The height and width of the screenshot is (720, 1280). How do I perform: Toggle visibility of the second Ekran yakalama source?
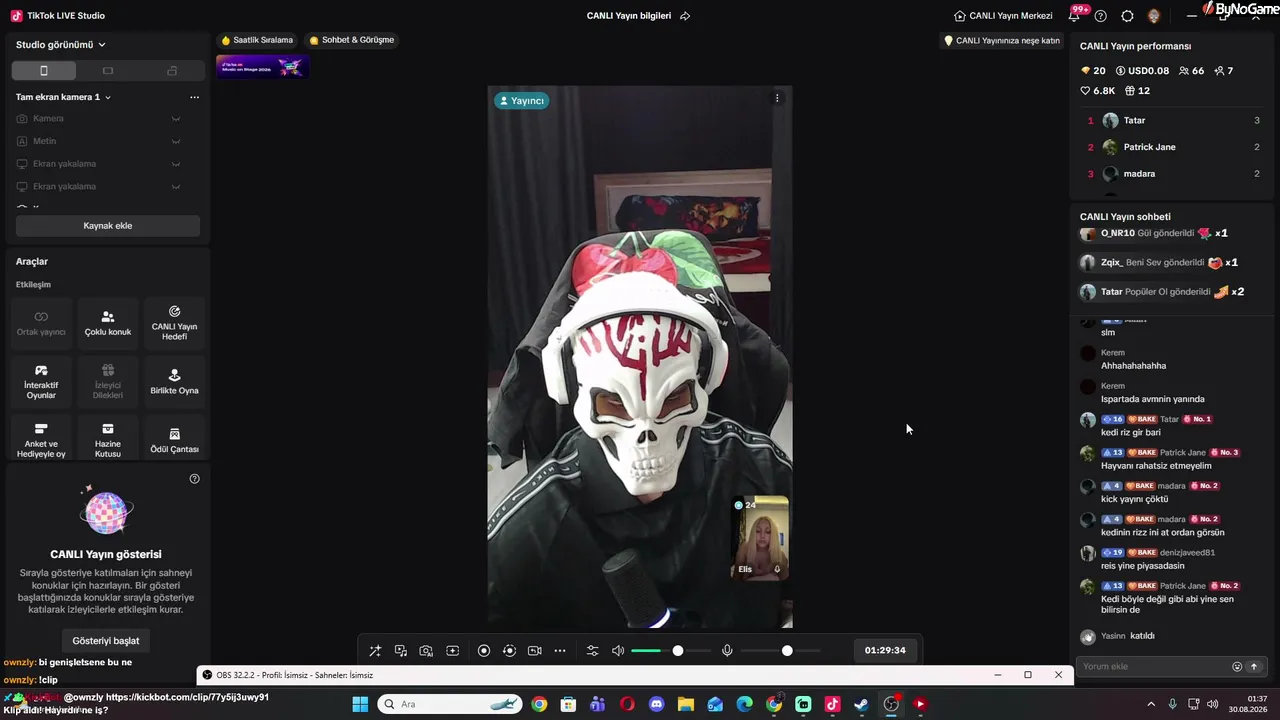coord(176,187)
